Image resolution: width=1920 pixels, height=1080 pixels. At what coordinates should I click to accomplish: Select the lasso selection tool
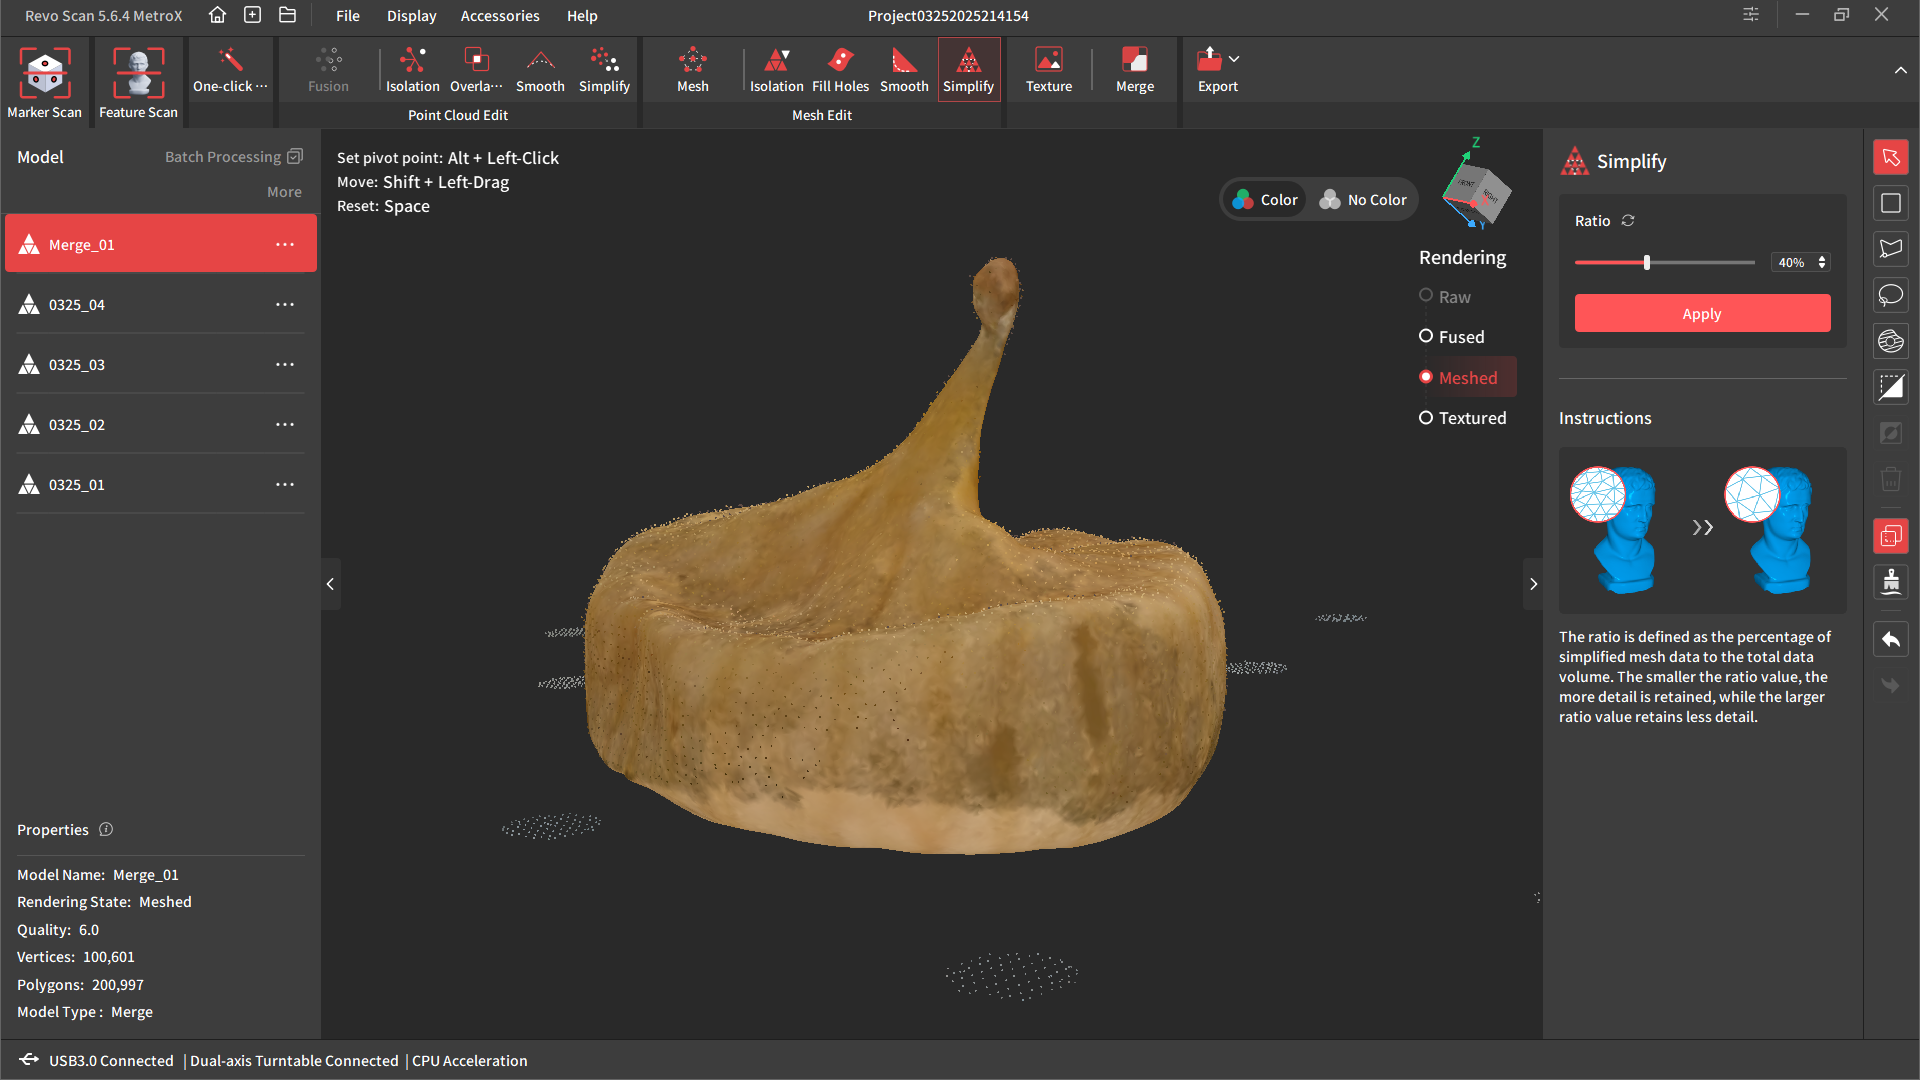click(x=1890, y=296)
